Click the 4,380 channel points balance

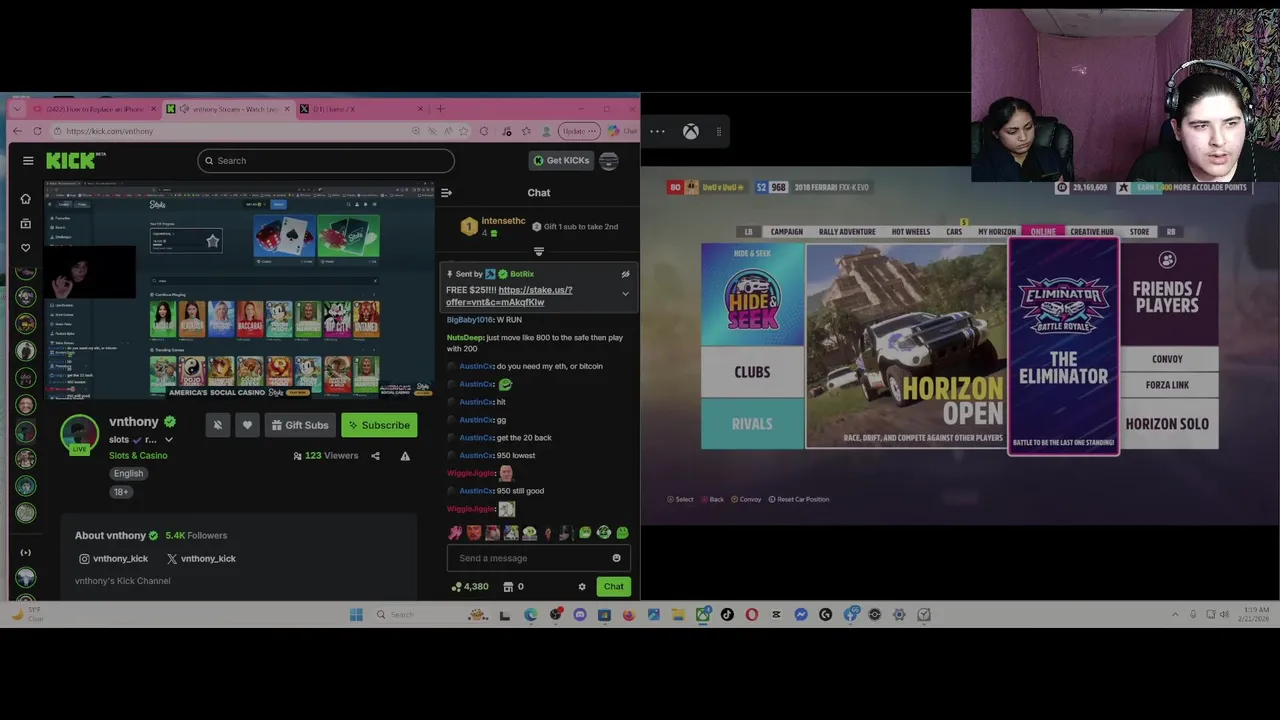click(470, 587)
